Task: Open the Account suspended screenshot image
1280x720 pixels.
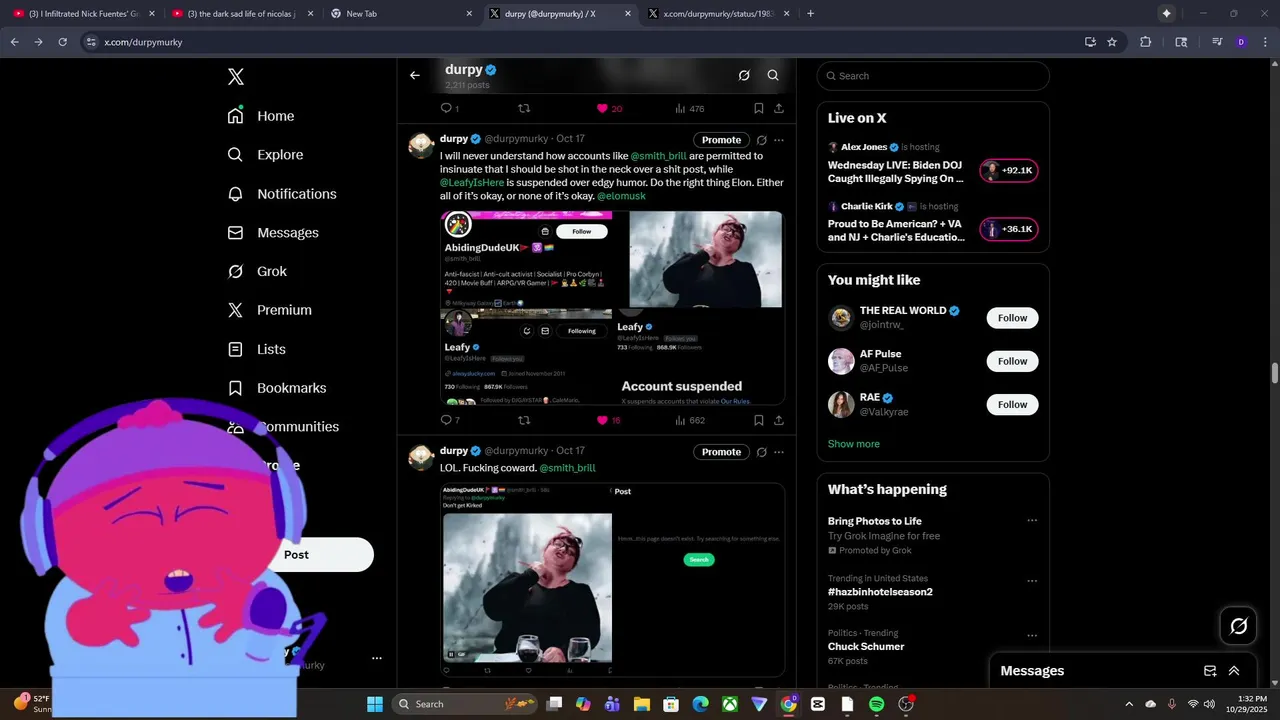Action: click(x=700, y=357)
